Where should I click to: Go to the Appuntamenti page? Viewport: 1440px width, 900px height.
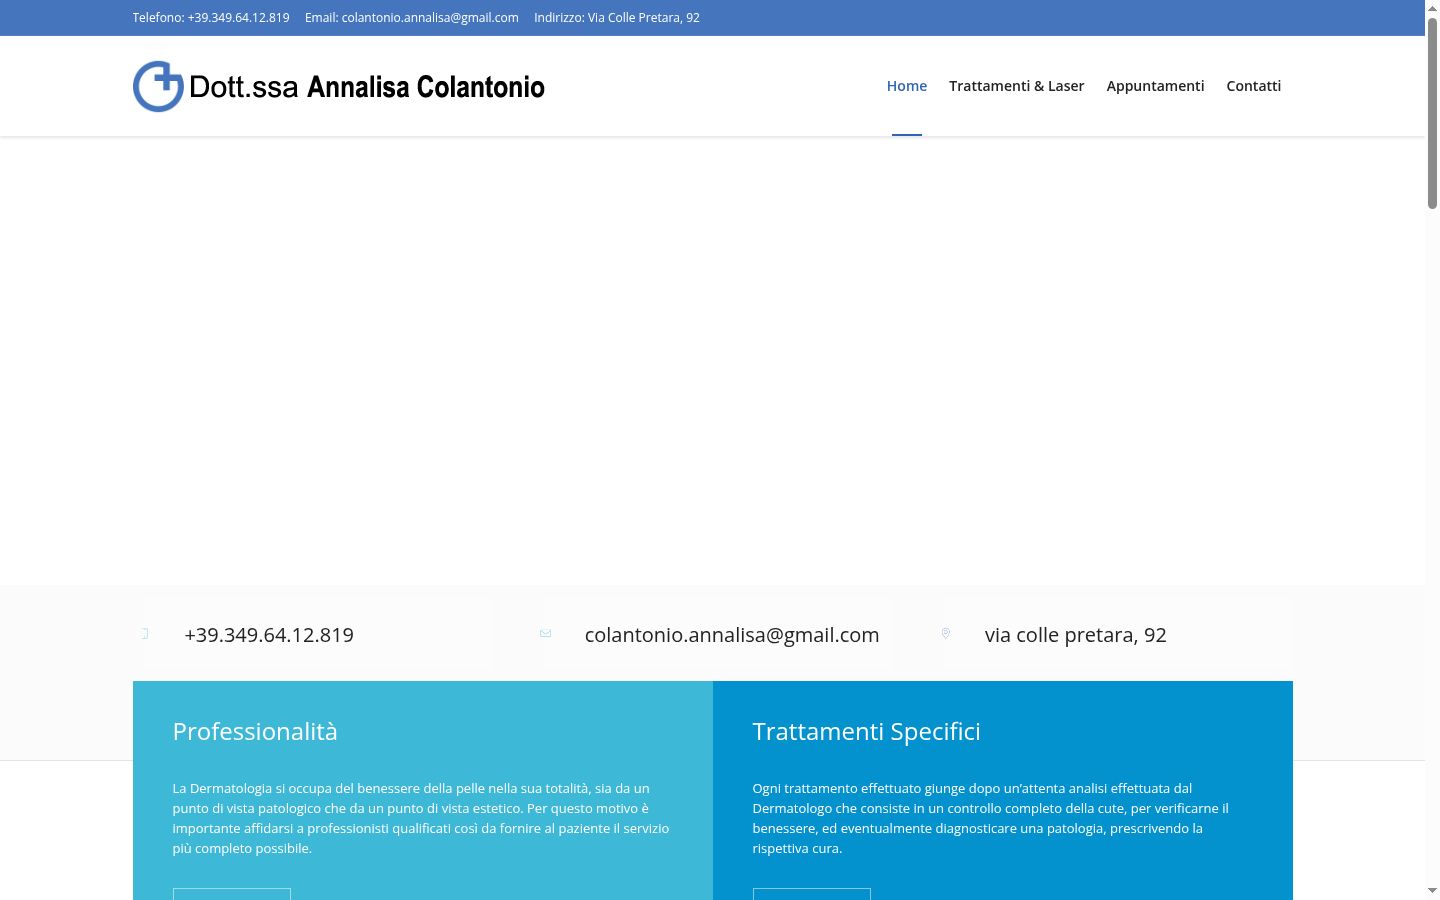pyautogui.click(x=1155, y=86)
